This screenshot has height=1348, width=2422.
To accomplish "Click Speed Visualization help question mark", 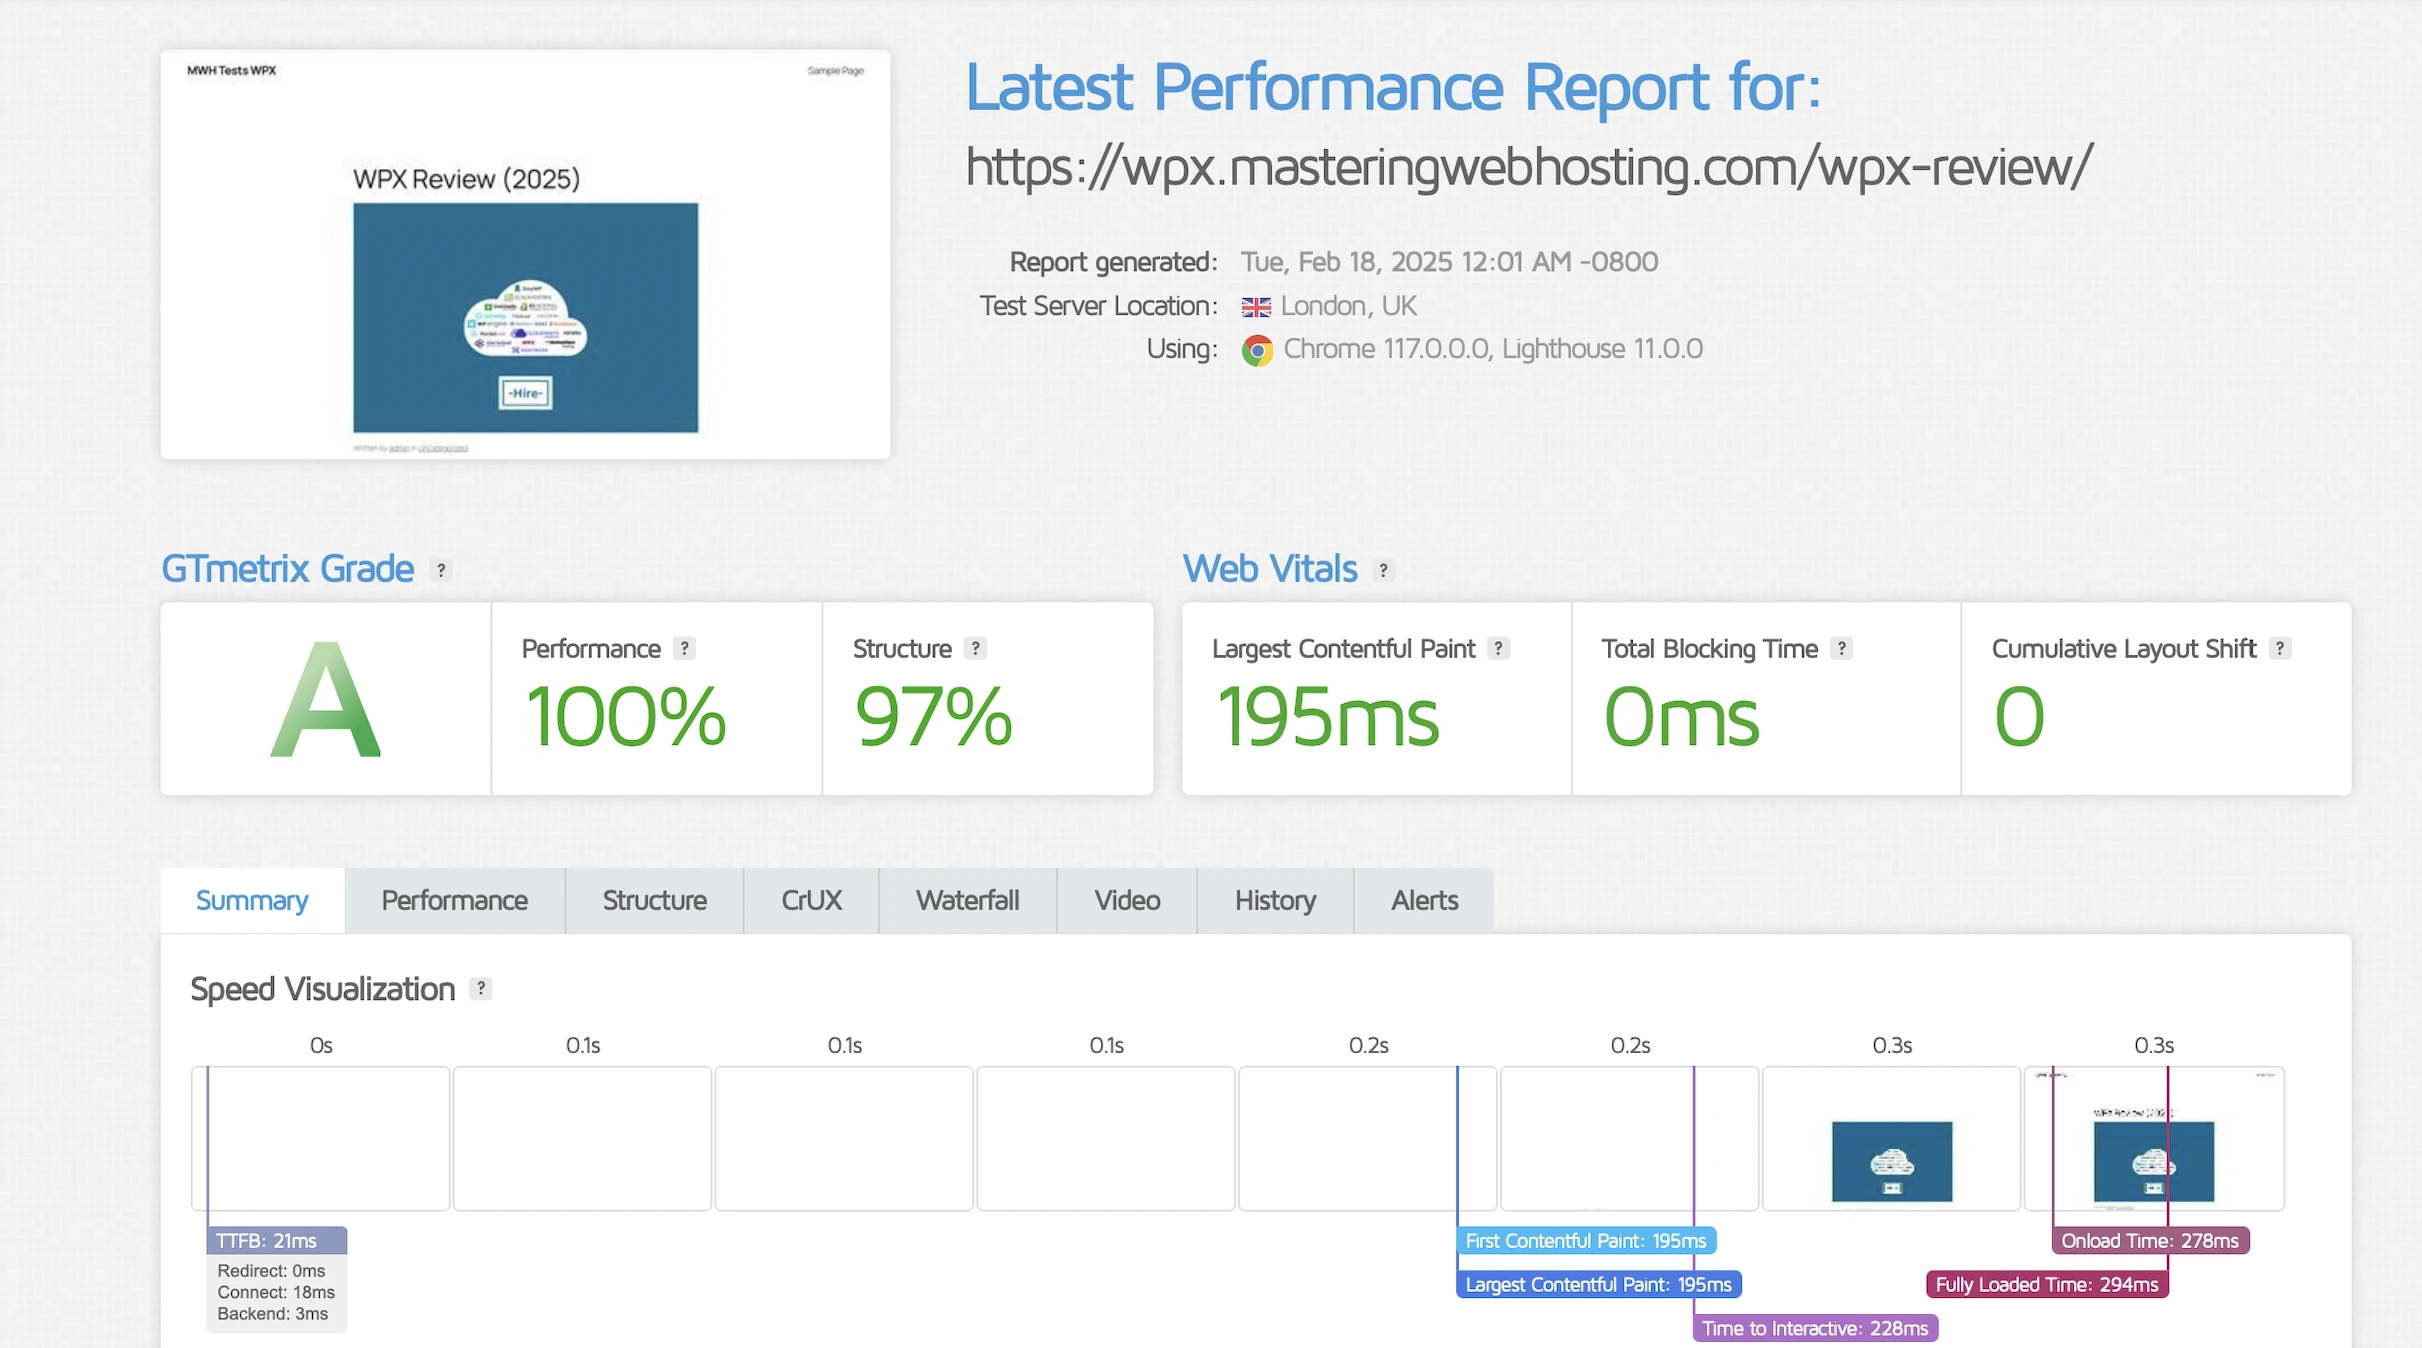I will (x=481, y=988).
